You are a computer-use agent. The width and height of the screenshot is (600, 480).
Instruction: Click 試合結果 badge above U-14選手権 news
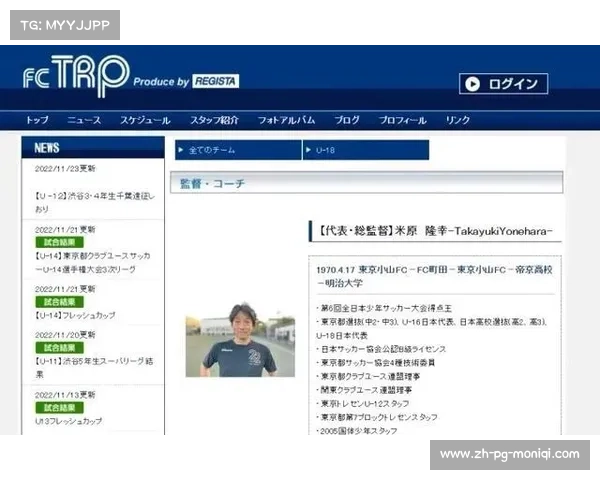(59, 242)
